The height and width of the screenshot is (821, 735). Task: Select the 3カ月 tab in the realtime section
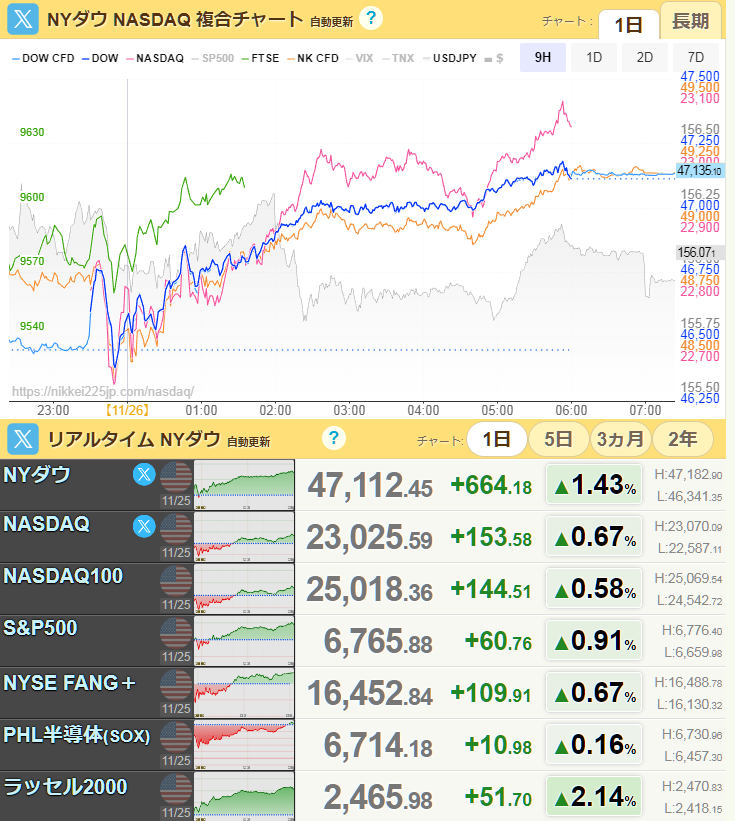coord(619,439)
